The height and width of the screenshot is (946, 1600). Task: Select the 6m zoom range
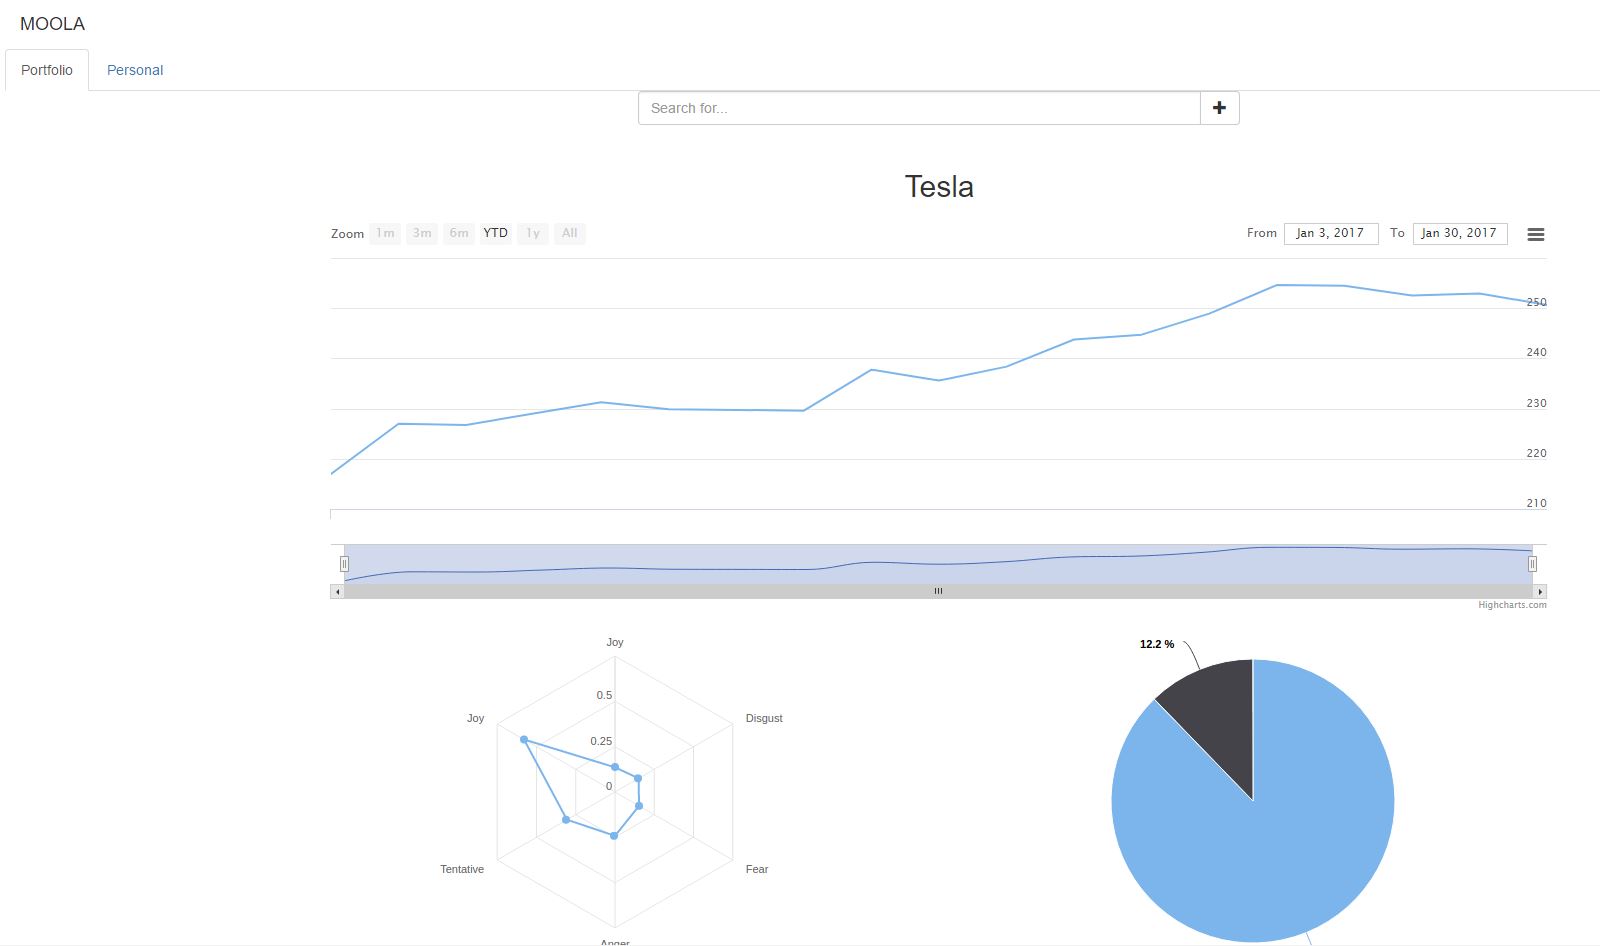click(x=459, y=233)
